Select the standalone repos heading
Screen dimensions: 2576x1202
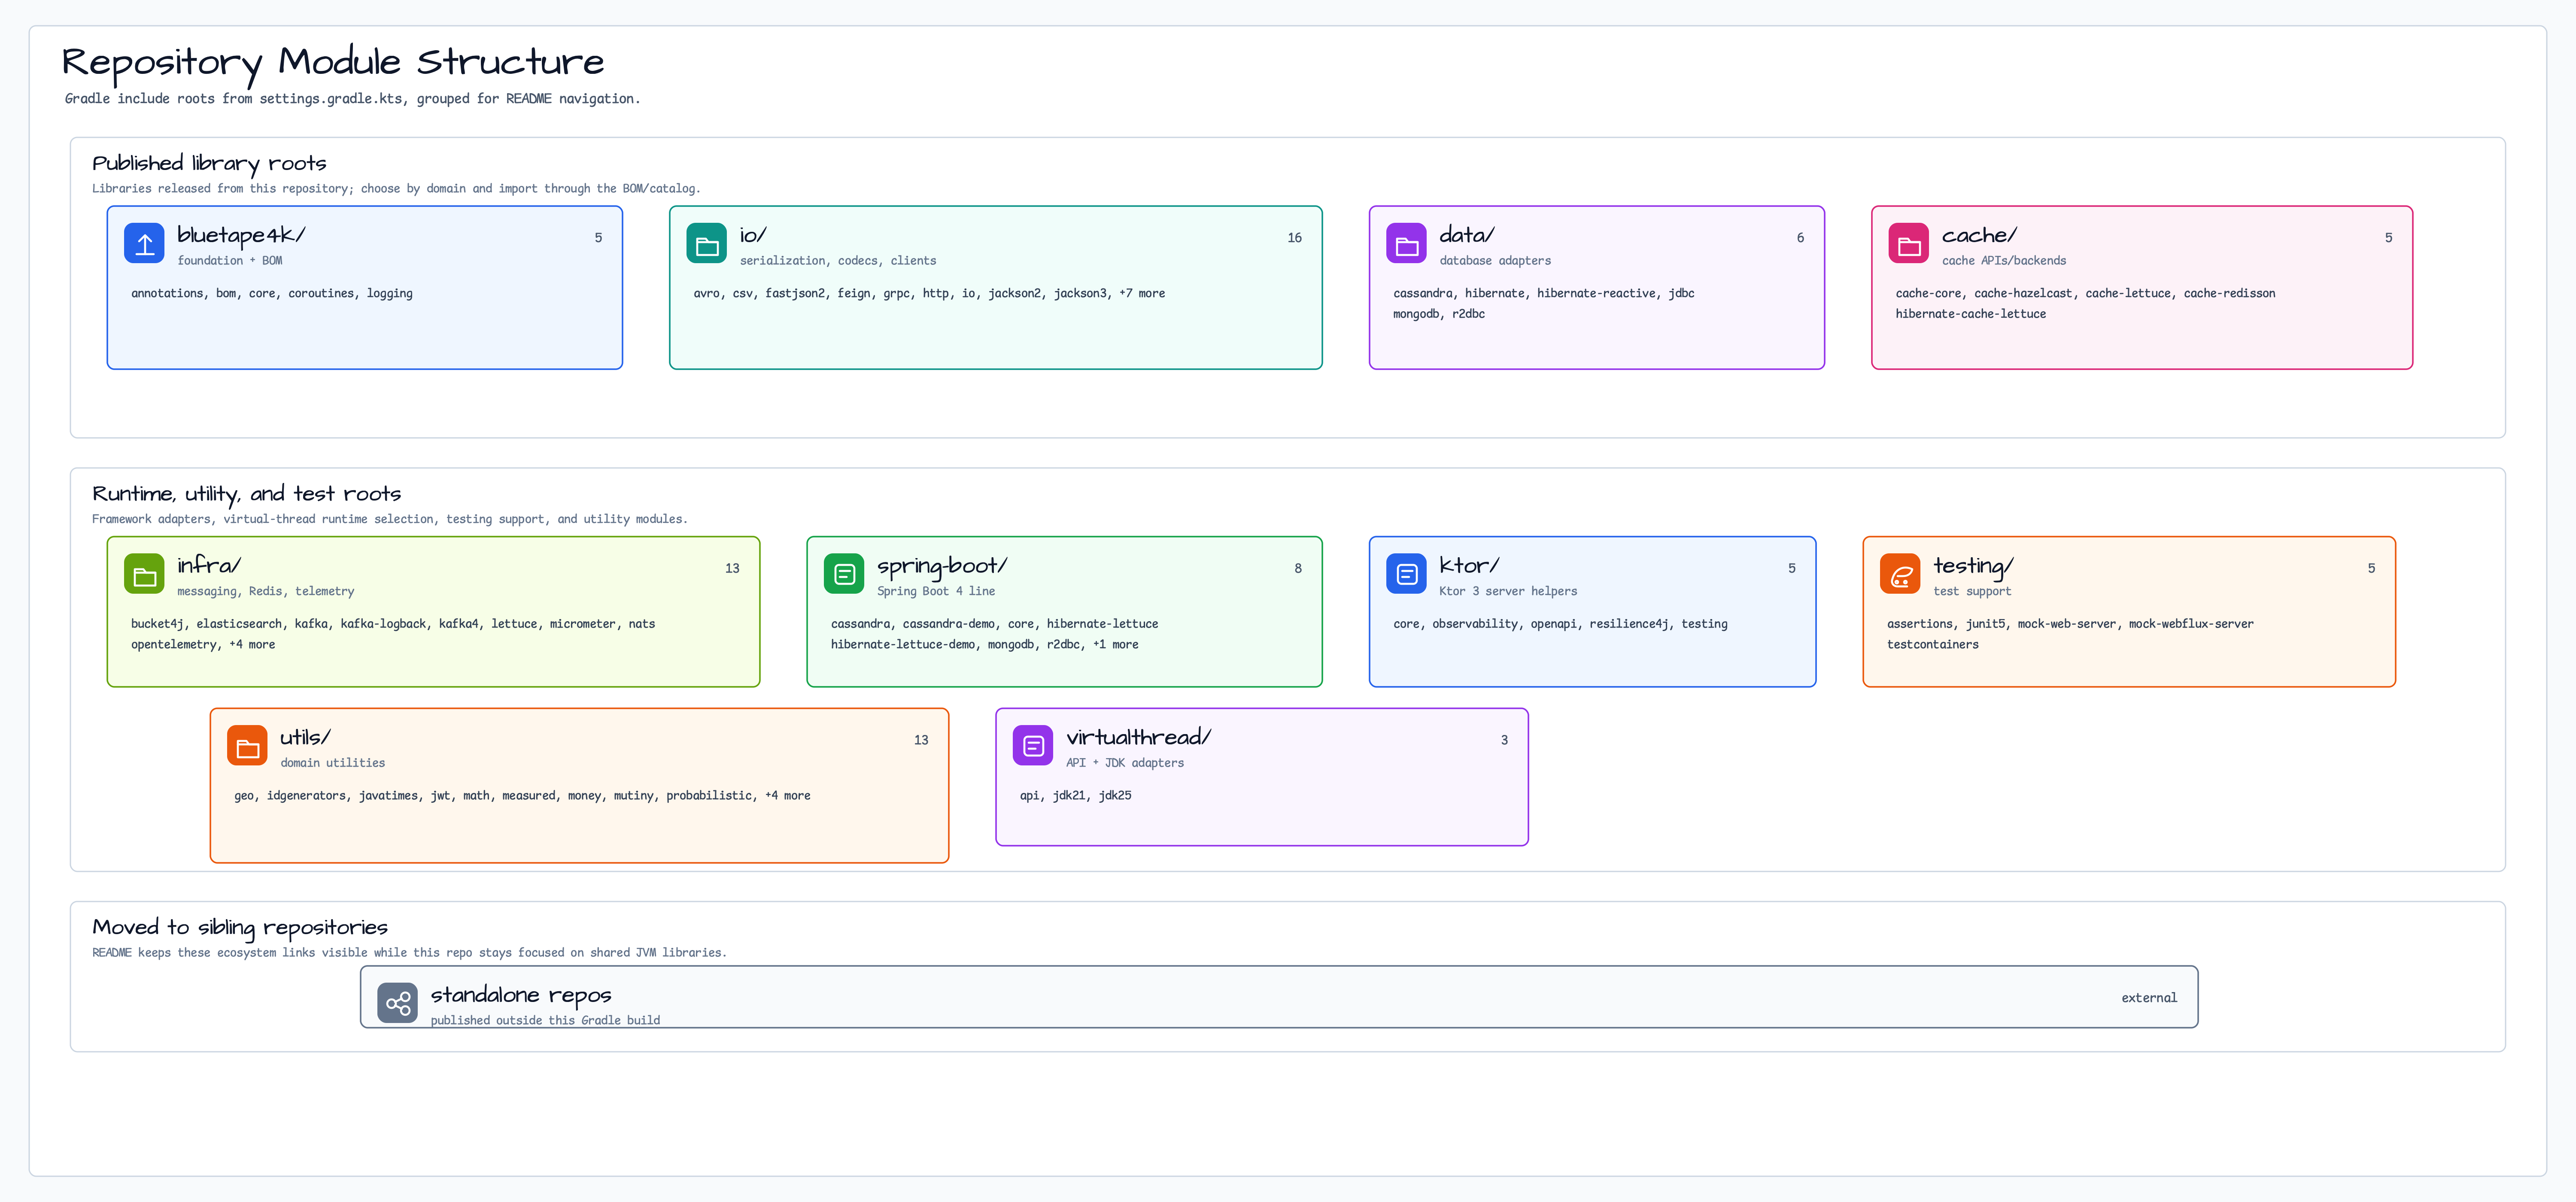[521, 995]
